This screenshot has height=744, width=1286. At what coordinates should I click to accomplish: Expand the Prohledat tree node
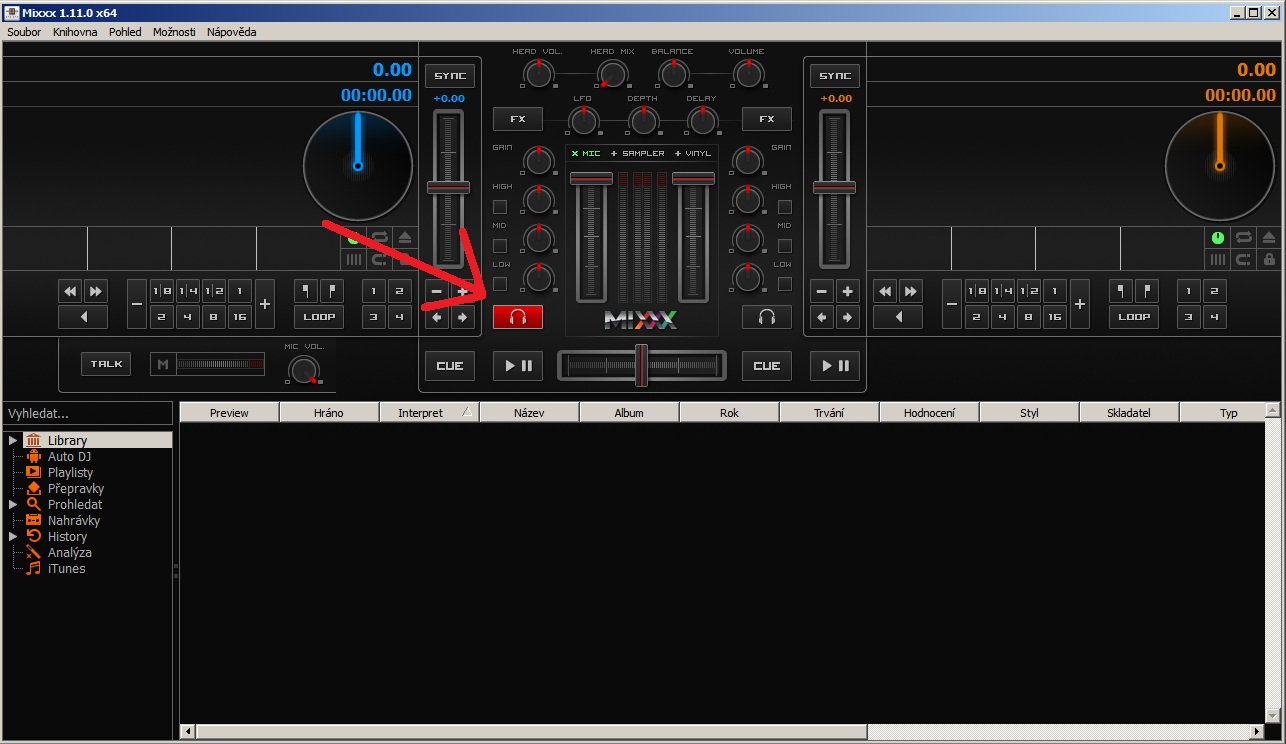click(13, 504)
